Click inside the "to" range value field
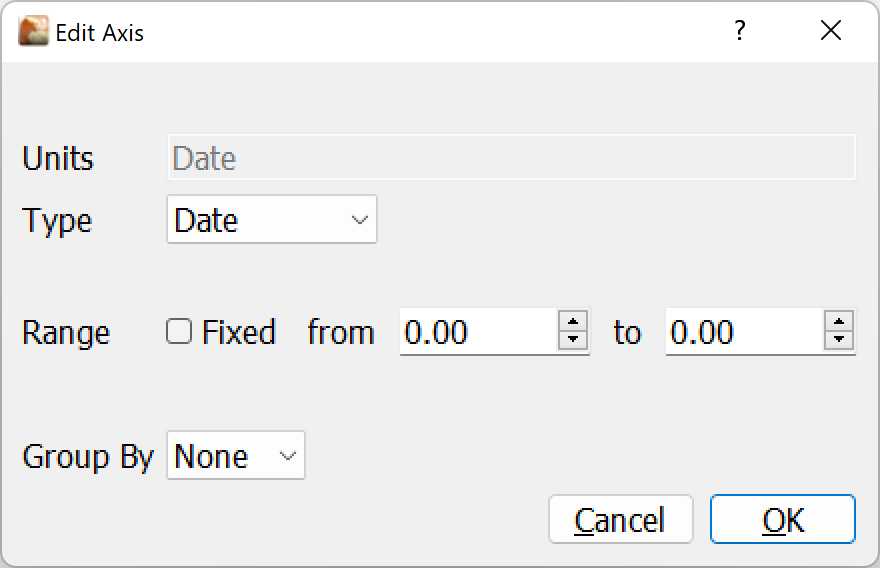 [x=743, y=332]
